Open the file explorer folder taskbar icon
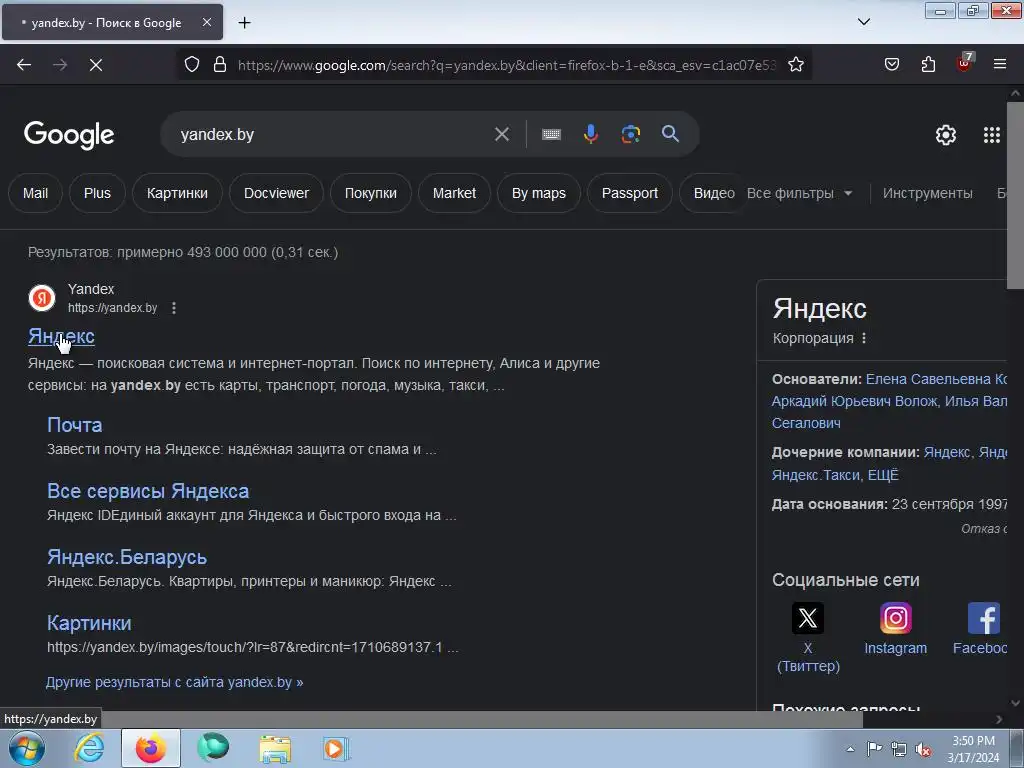Viewport: 1024px width, 768px height. 275,748
